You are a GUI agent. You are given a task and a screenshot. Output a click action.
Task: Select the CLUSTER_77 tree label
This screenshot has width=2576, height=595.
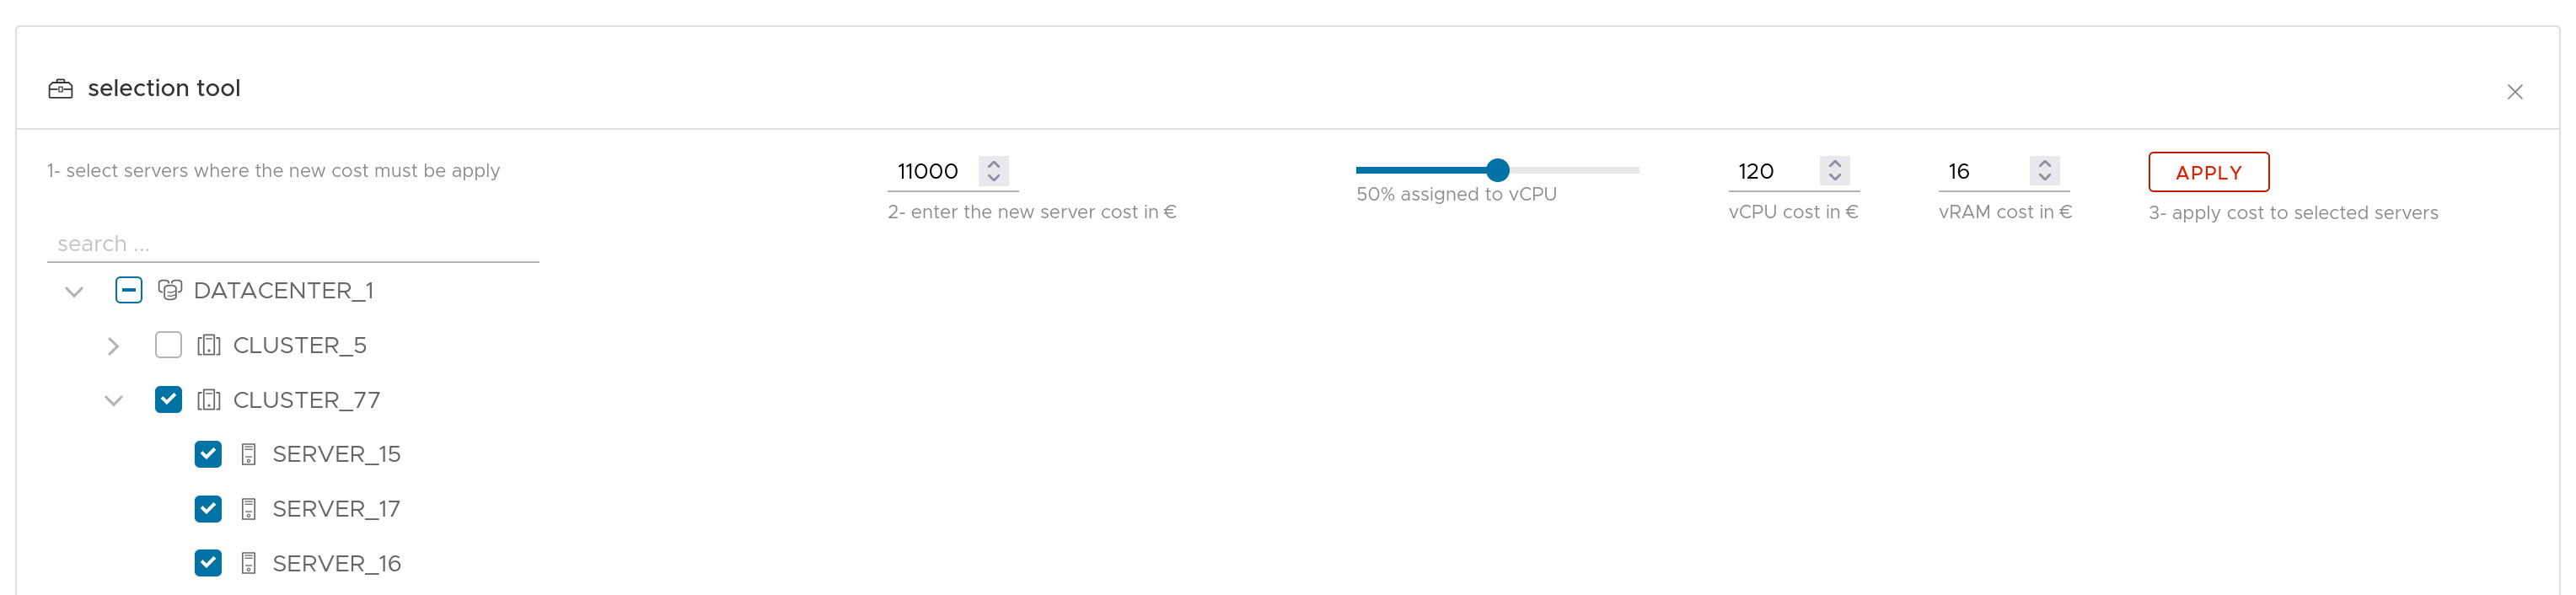coord(307,400)
